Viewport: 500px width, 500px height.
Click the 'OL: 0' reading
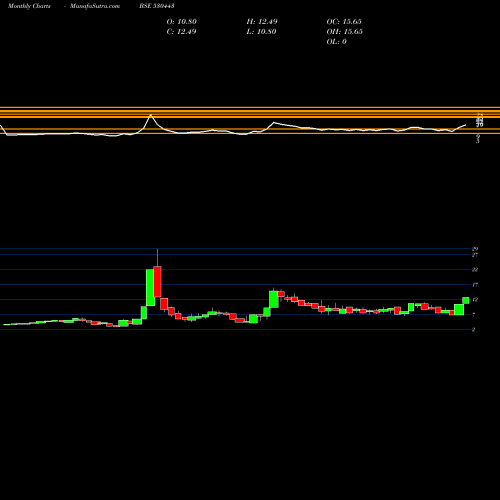[x=337, y=42]
